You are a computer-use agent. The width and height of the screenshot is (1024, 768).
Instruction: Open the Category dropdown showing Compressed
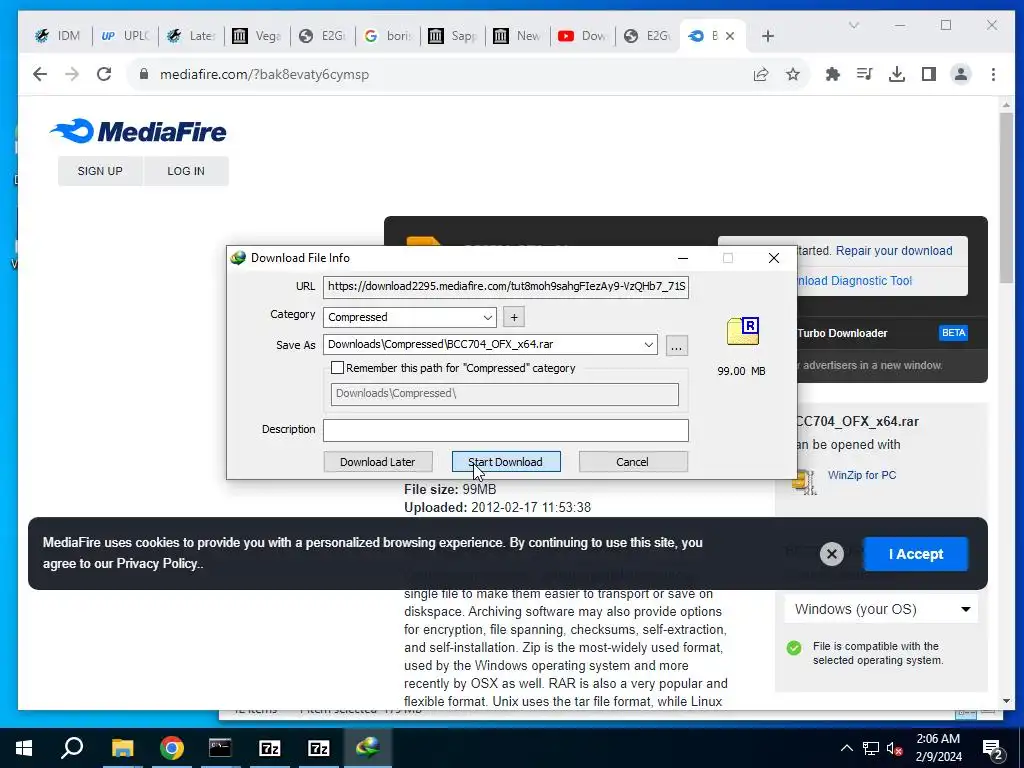(409, 317)
